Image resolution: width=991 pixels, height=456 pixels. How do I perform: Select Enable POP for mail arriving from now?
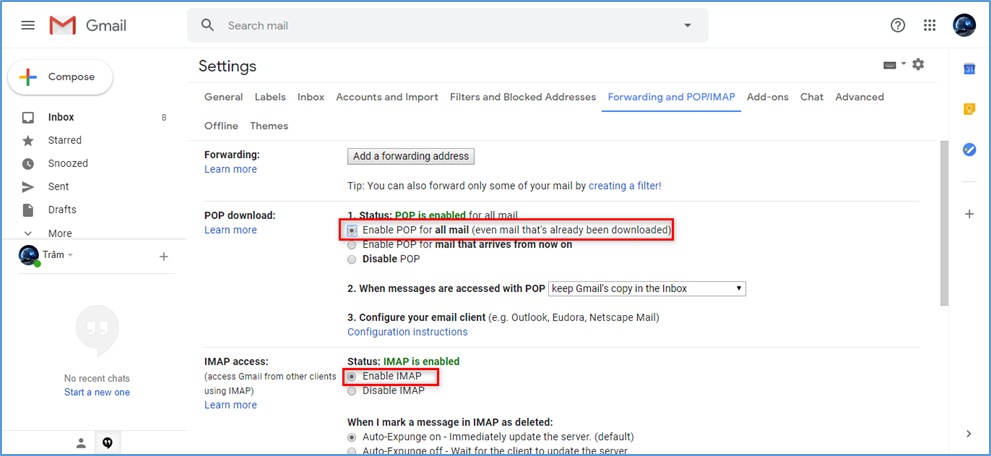pyautogui.click(x=351, y=245)
